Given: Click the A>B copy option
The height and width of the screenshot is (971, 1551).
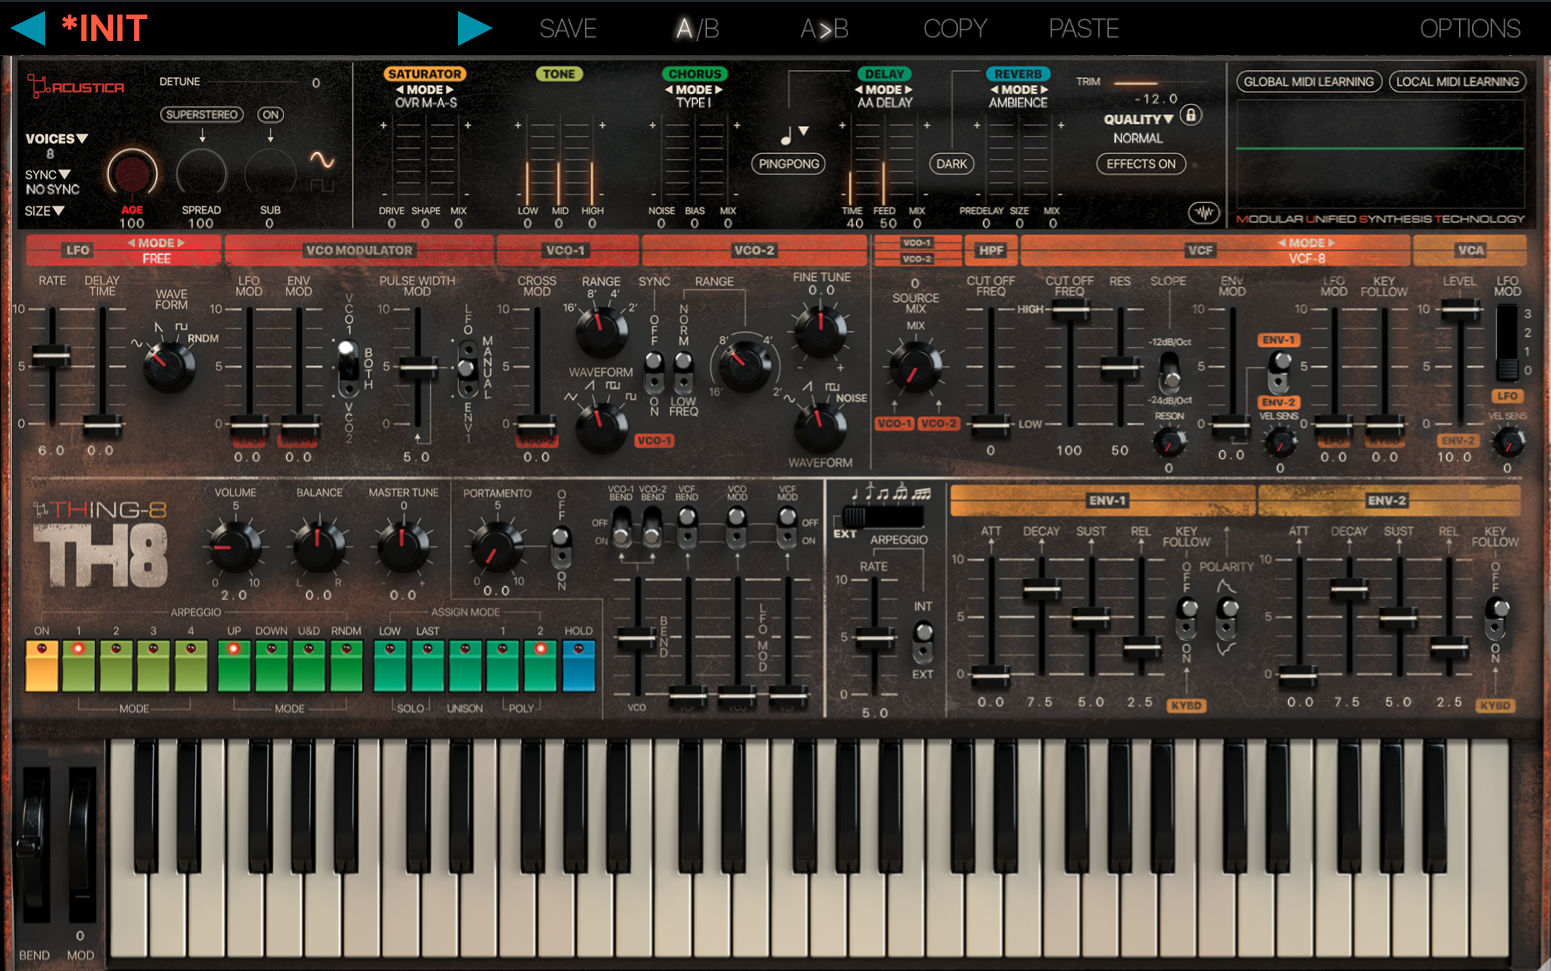Looking at the screenshot, I should (824, 28).
